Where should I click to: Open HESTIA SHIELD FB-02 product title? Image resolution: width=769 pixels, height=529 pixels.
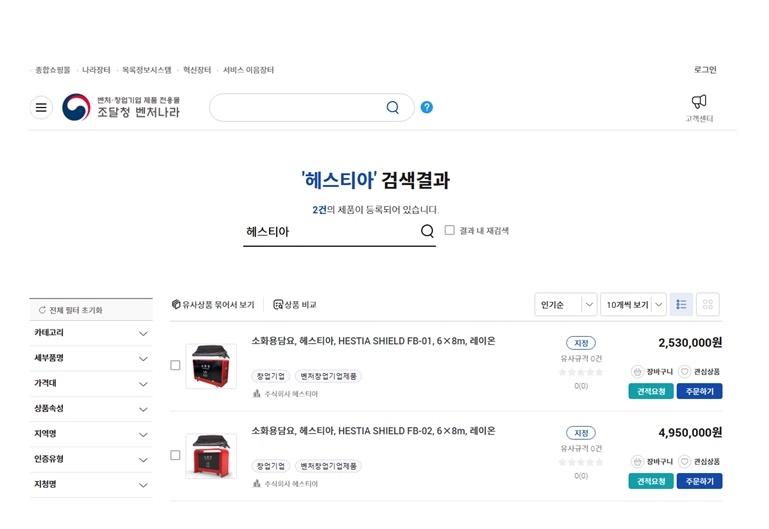[x=373, y=431]
